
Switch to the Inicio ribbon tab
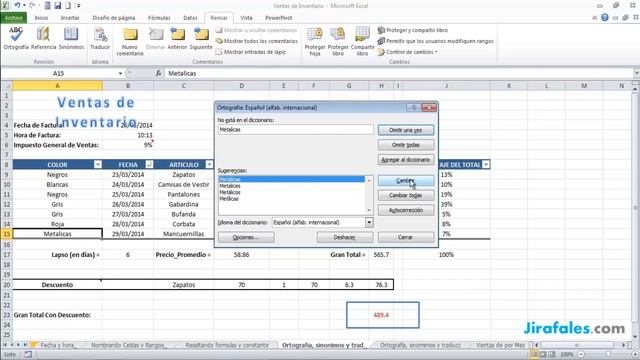point(41,18)
